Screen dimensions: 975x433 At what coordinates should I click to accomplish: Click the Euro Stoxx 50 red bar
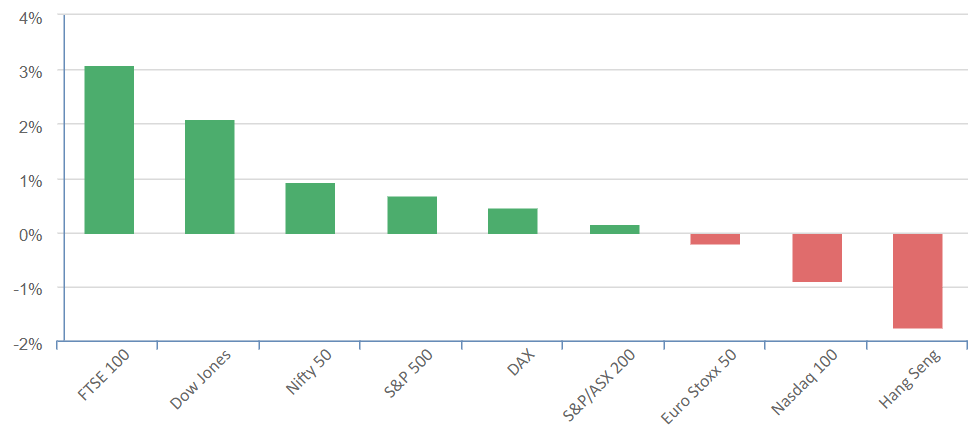coord(715,239)
